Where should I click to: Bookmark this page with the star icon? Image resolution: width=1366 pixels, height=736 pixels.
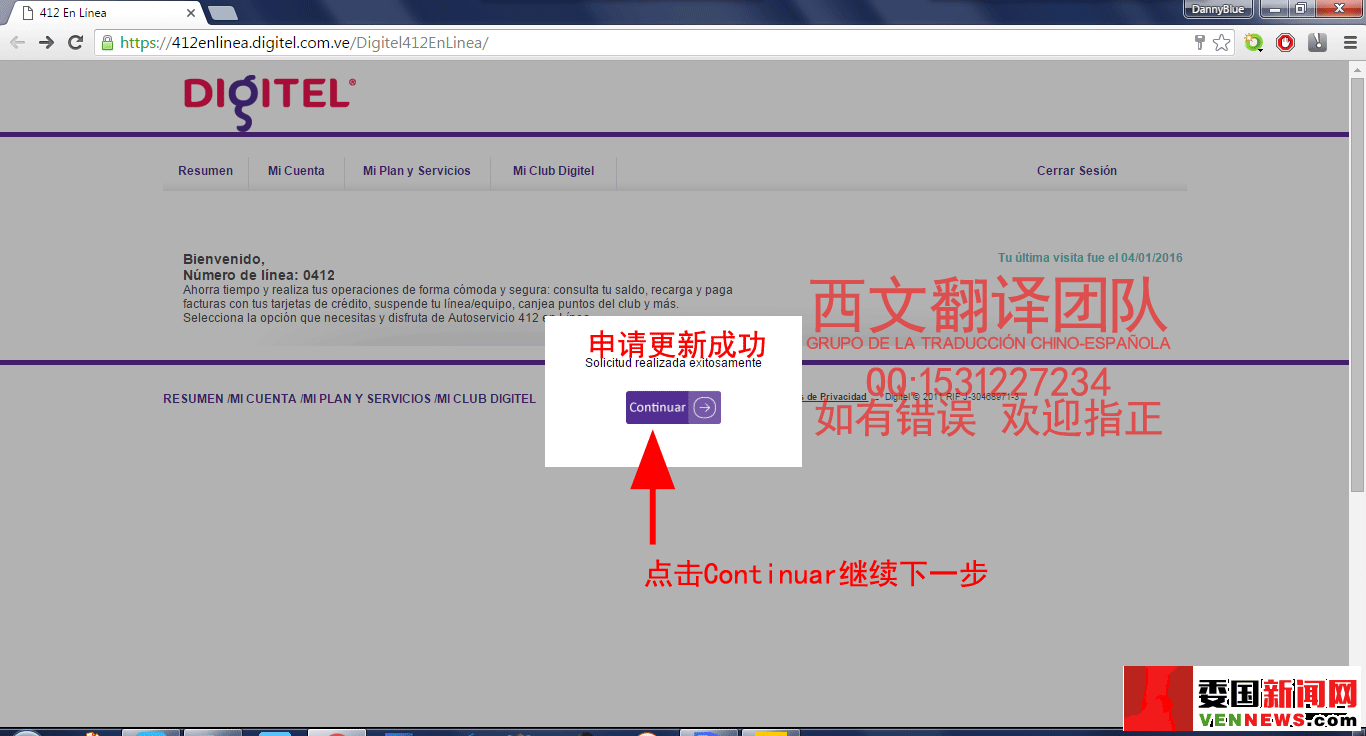(x=1221, y=42)
